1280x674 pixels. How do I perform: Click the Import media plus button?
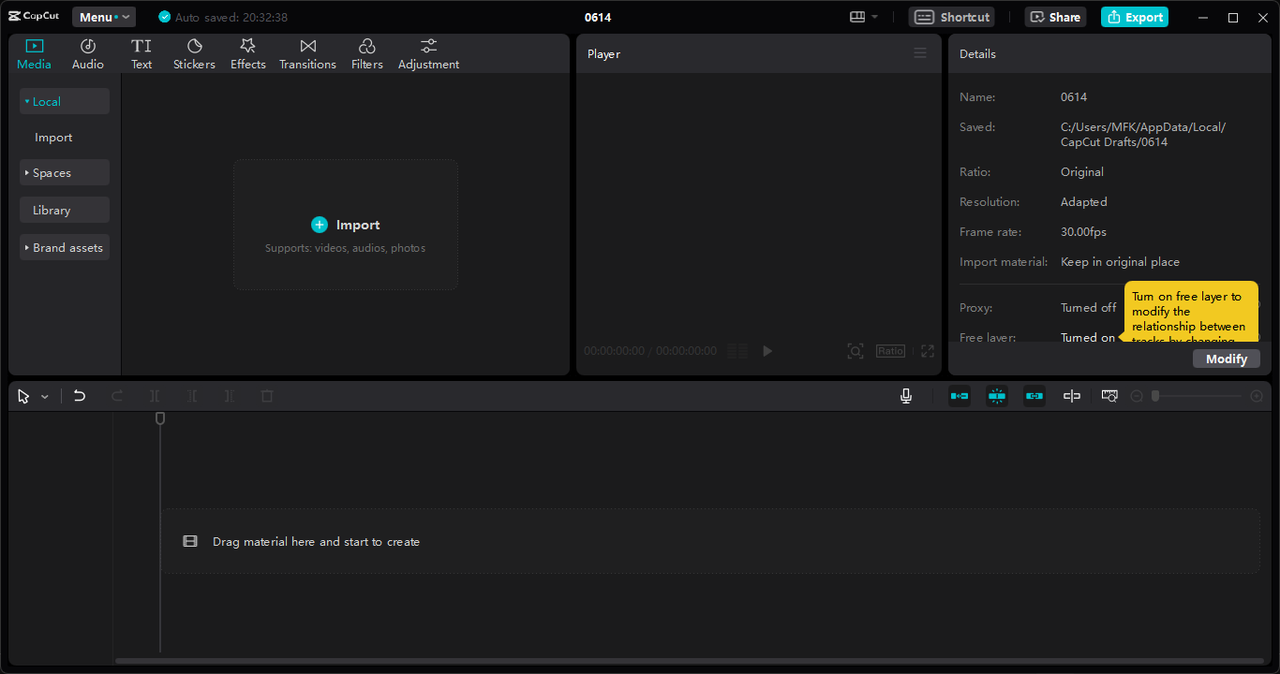[319, 225]
